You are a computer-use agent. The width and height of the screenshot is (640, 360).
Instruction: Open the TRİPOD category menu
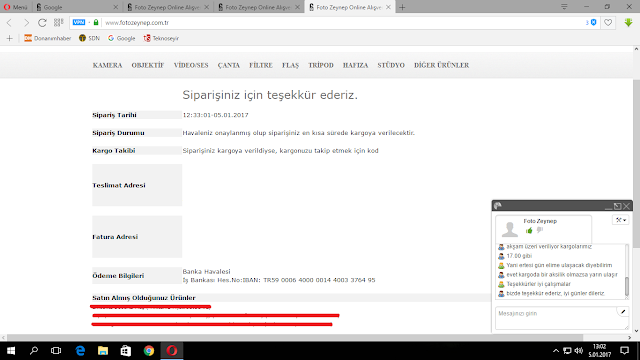tap(321, 65)
